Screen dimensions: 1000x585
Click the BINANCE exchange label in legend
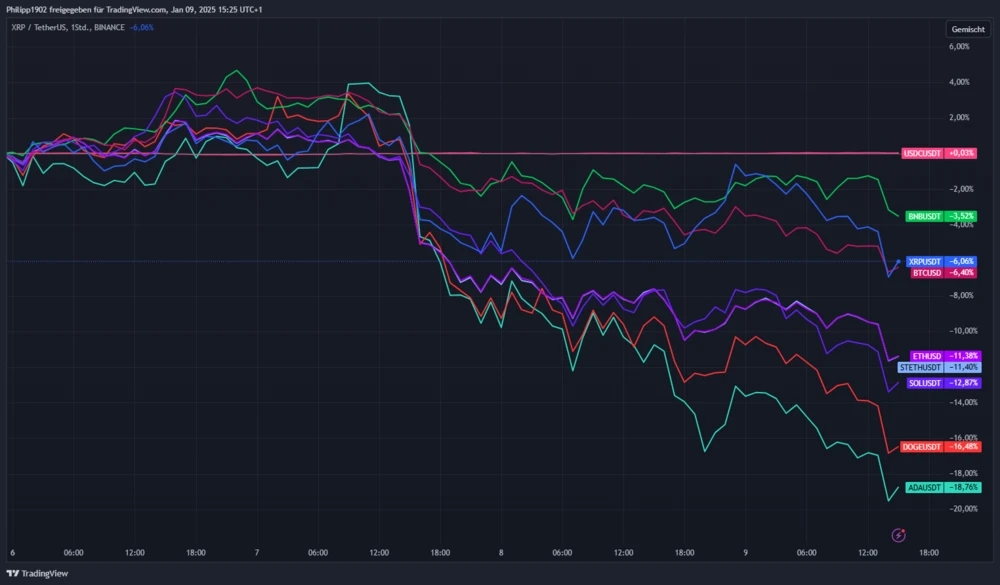(109, 27)
